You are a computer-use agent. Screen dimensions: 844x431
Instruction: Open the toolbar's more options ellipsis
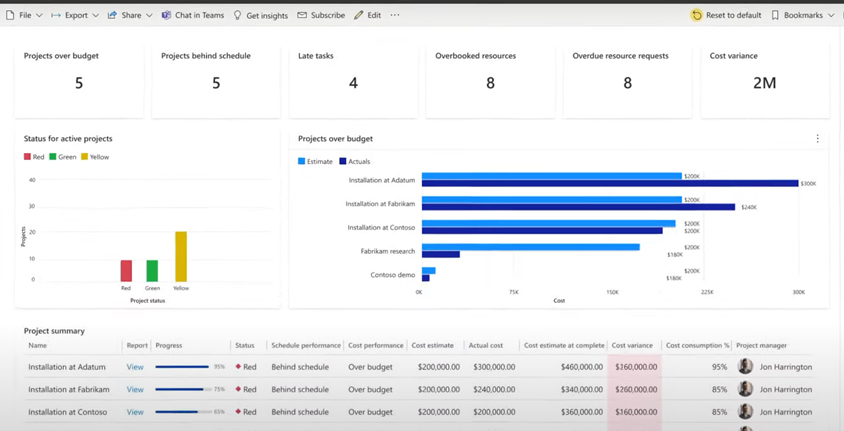[395, 15]
